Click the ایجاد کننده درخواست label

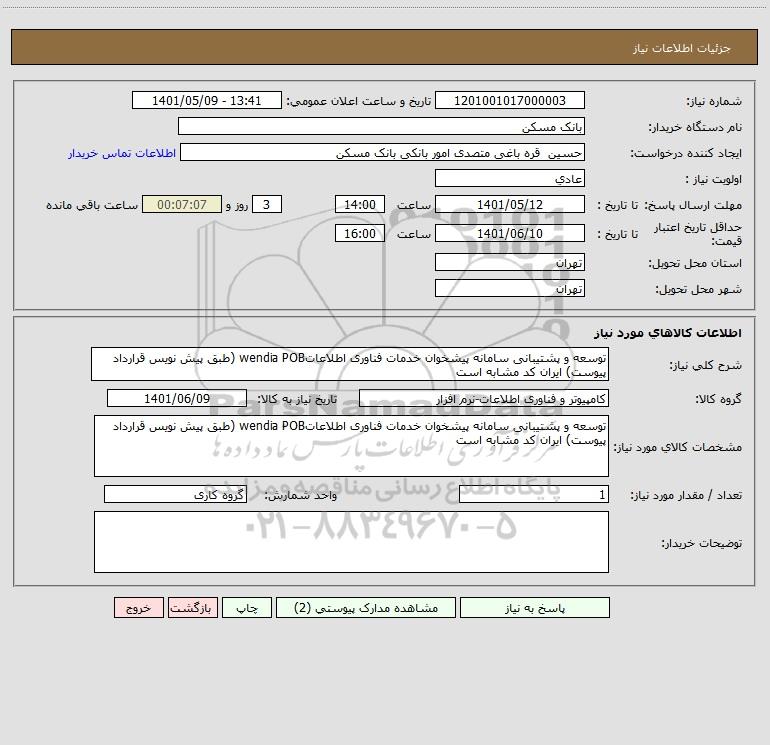click(x=686, y=154)
